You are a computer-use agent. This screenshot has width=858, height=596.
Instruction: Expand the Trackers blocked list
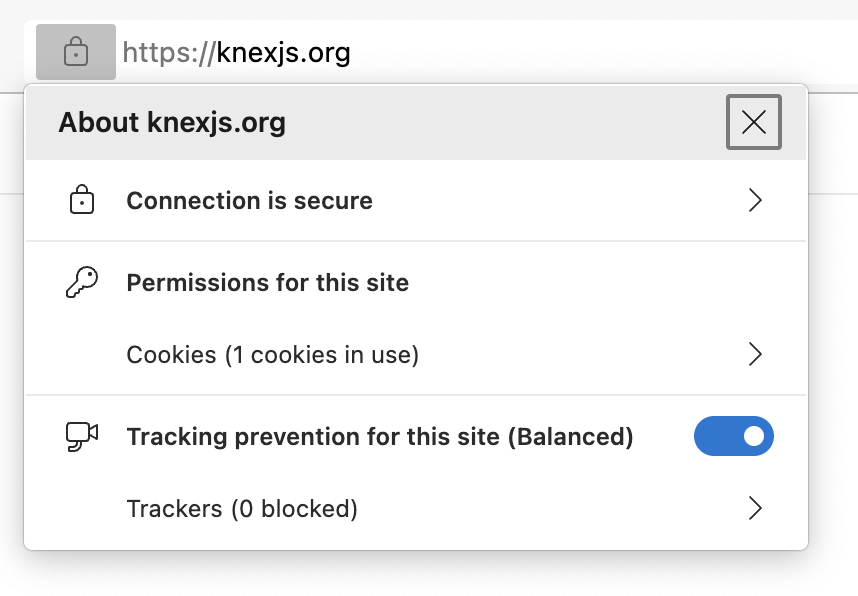tap(756, 508)
